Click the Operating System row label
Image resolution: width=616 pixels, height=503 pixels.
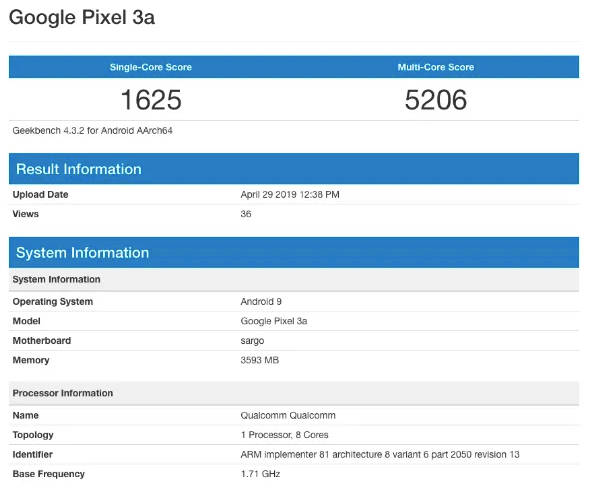point(52,301)
